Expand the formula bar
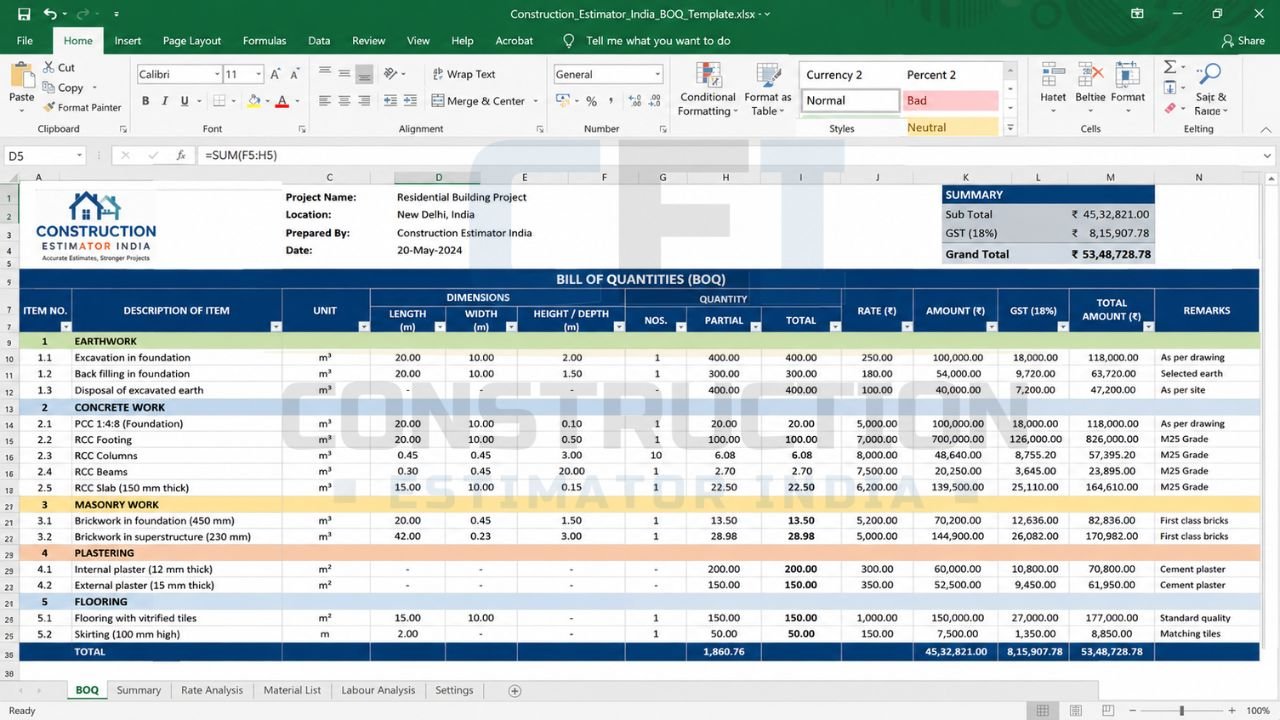The width and height of the screenshot is (1280, 720). [x=1267, y=155]
